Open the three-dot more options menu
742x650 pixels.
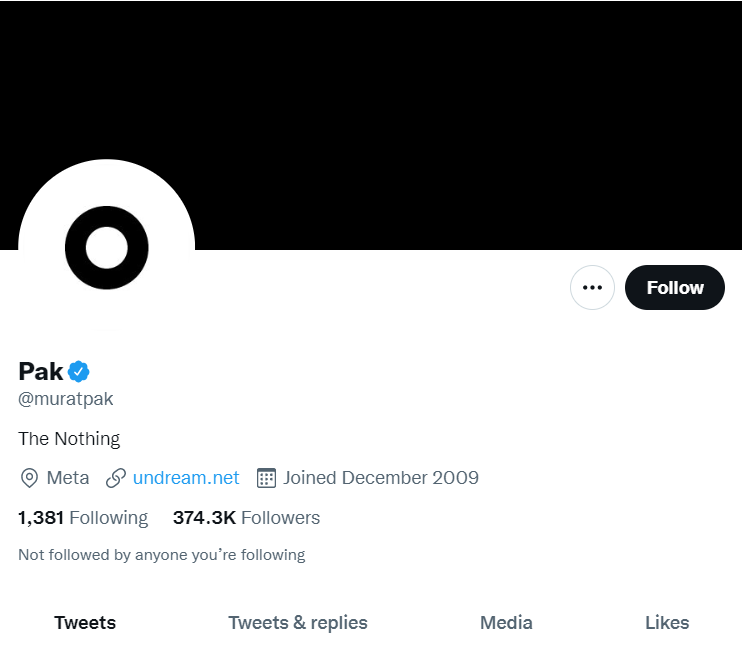coord(592,288)
